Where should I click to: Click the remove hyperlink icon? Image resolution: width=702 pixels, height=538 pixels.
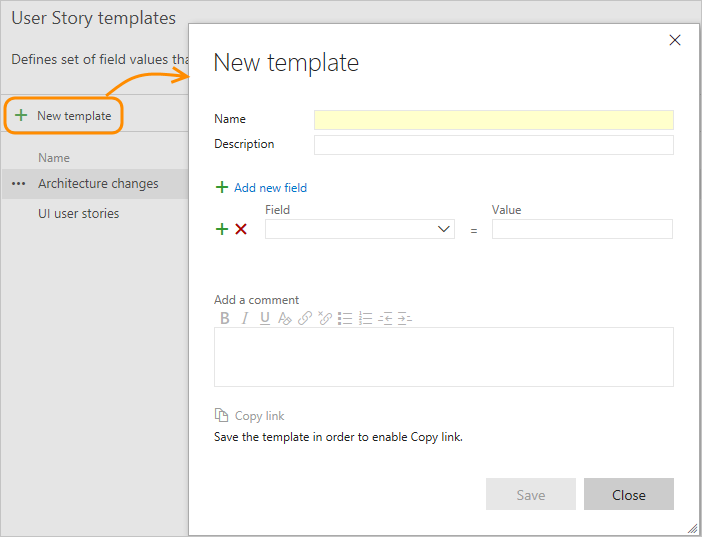(325, 318)
